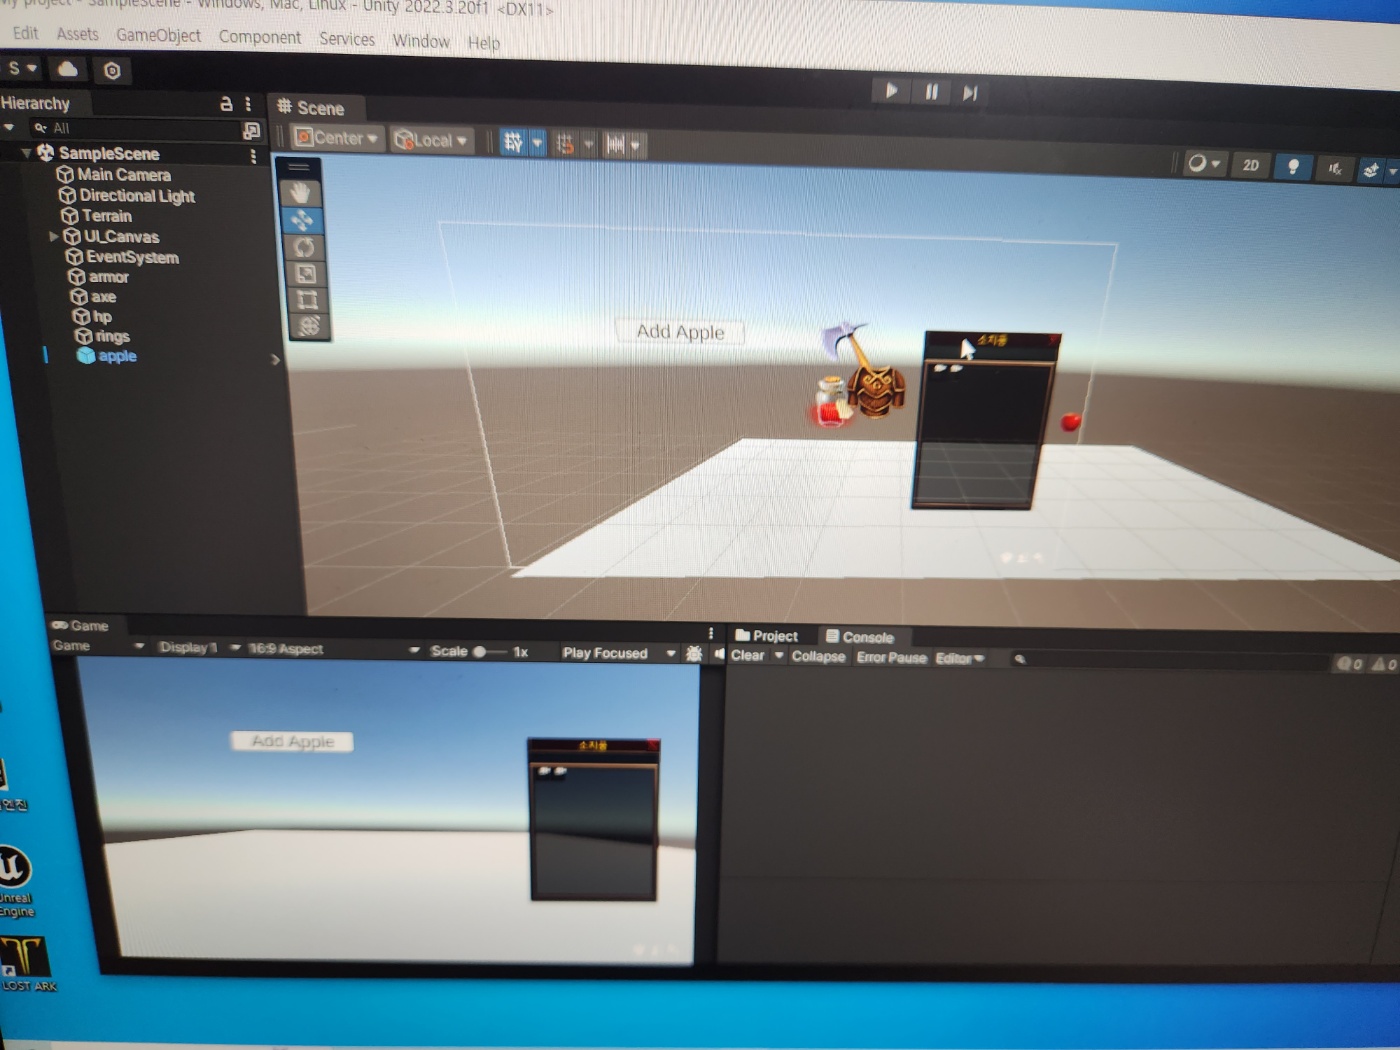
Task: Click the Console warning count icon
Action: [x=1383, y=664]
